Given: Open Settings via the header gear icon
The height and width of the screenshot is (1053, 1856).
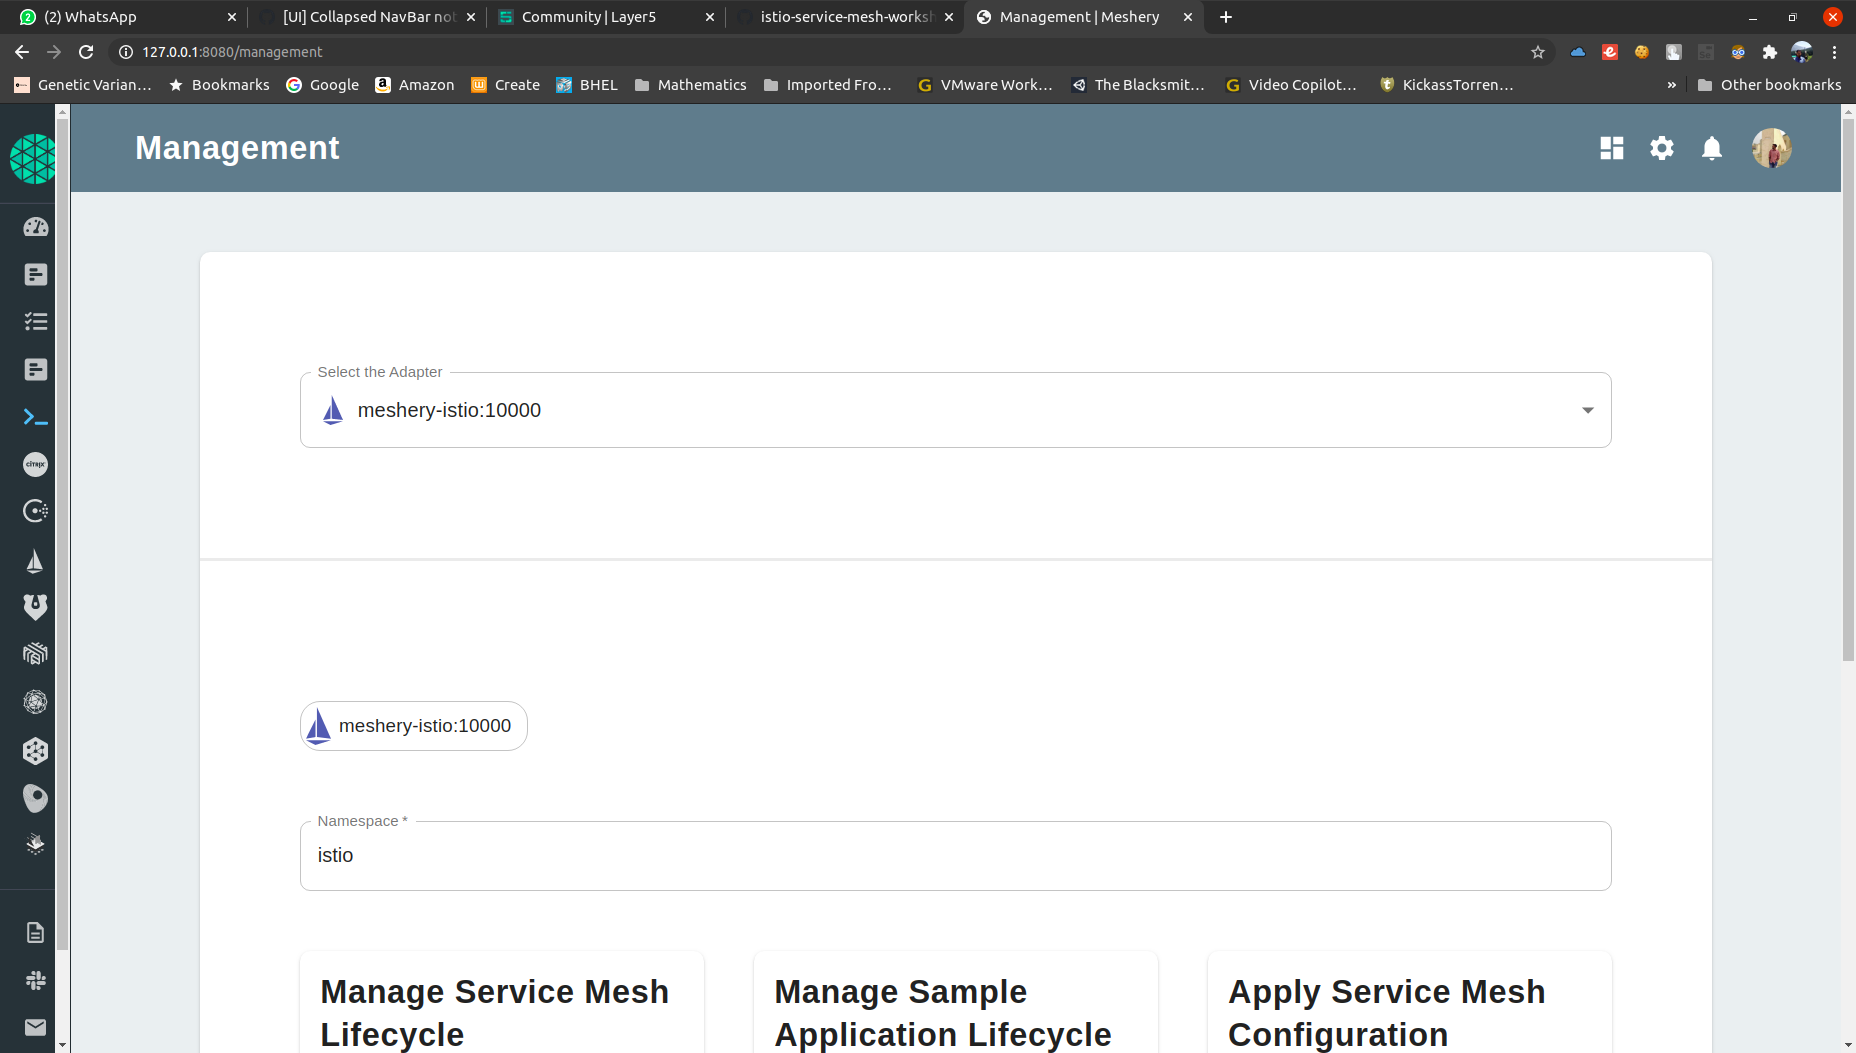Looking at the screenshot, I should pos(1662,148).
